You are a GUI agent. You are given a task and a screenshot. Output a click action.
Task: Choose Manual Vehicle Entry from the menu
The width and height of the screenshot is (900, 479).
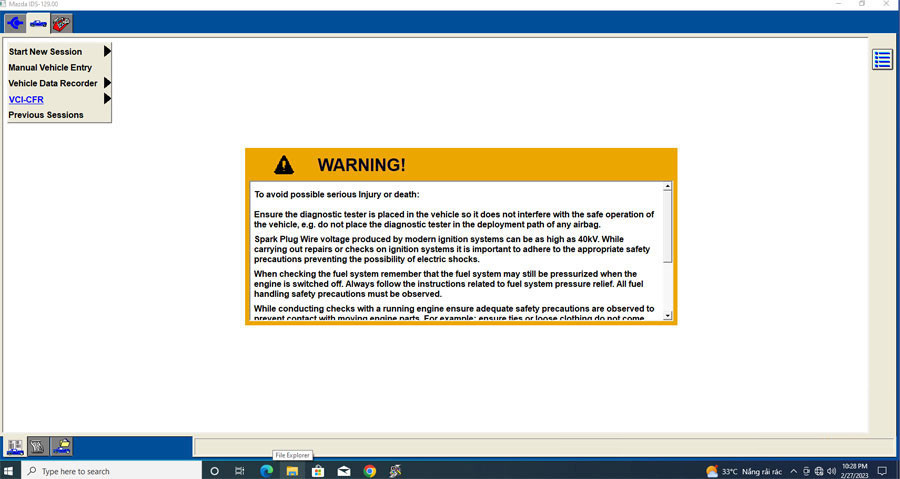50,67
